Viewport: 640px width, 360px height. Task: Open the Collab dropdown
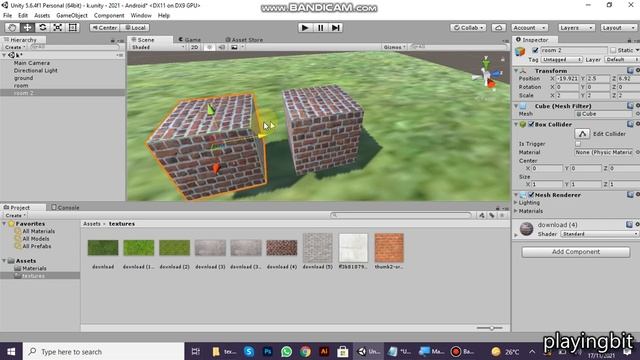[x=468, y=27]
